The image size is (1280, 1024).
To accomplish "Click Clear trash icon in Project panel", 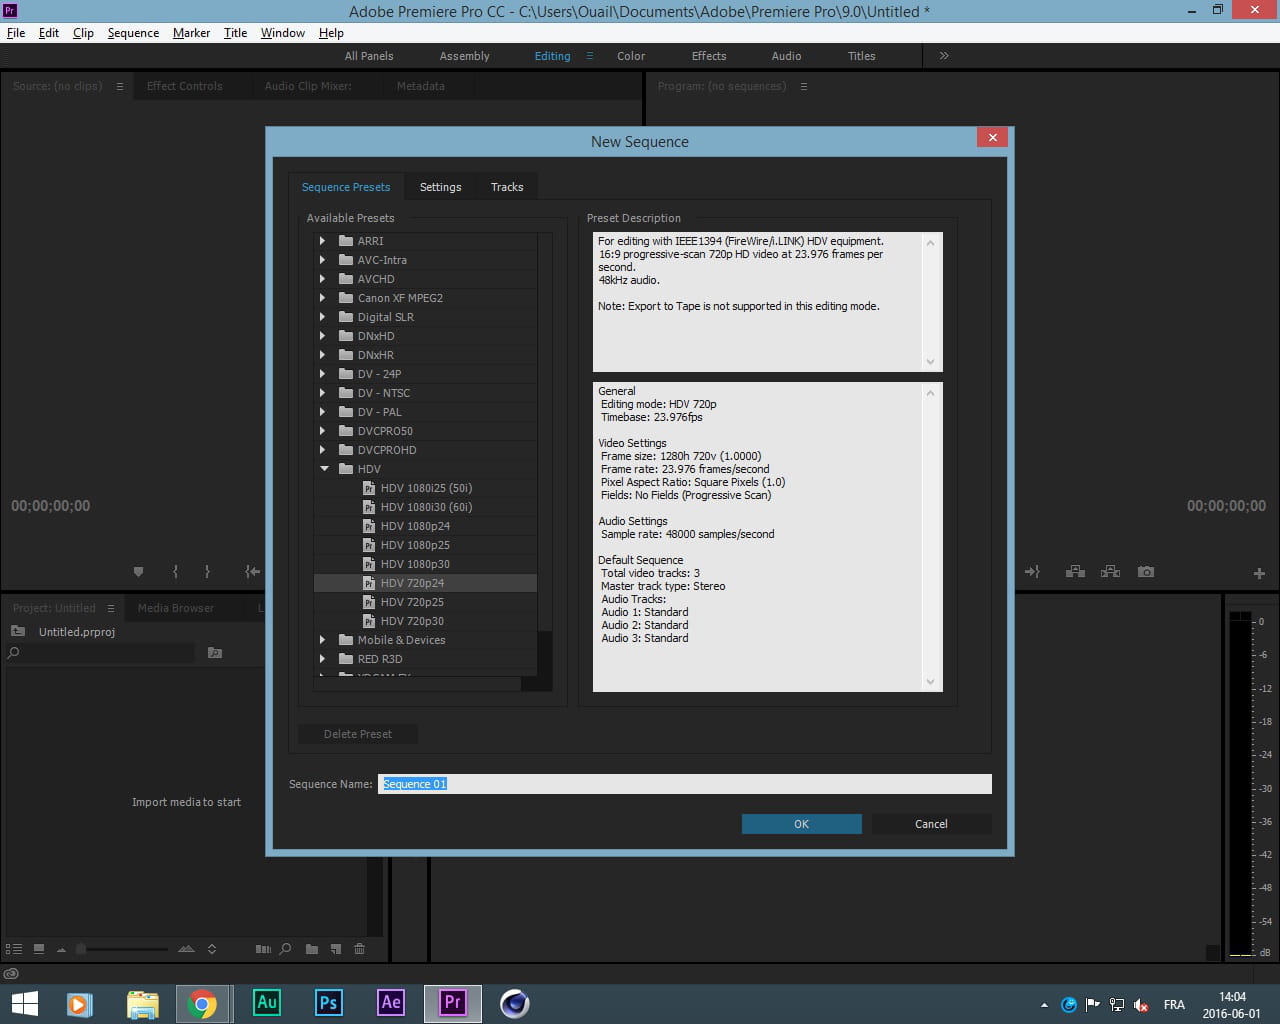I will (360, 949).
